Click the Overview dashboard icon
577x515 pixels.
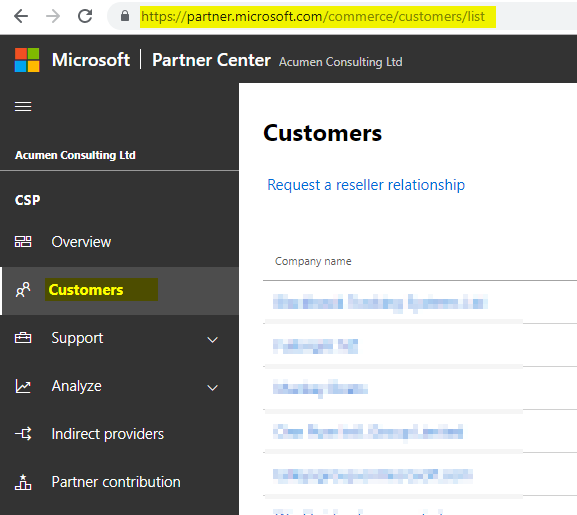[23, 242]
